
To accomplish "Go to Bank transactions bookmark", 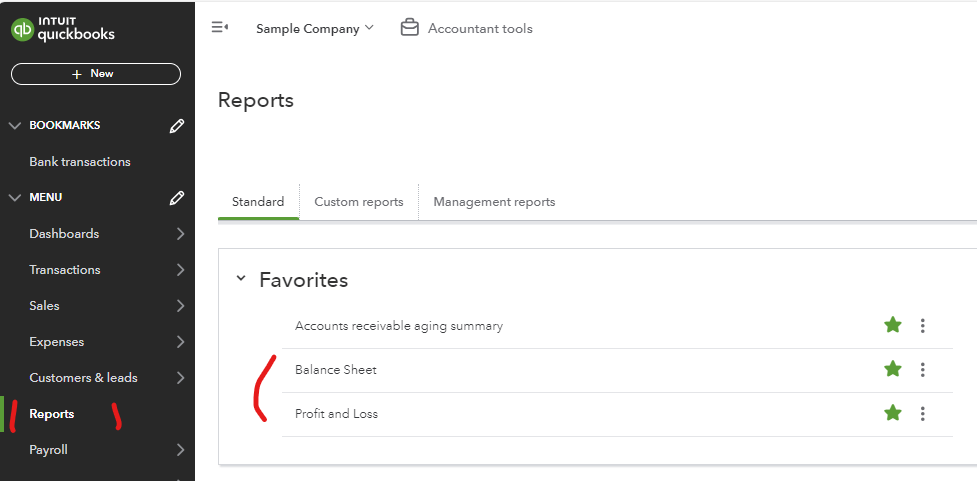I will coord(80,162).
